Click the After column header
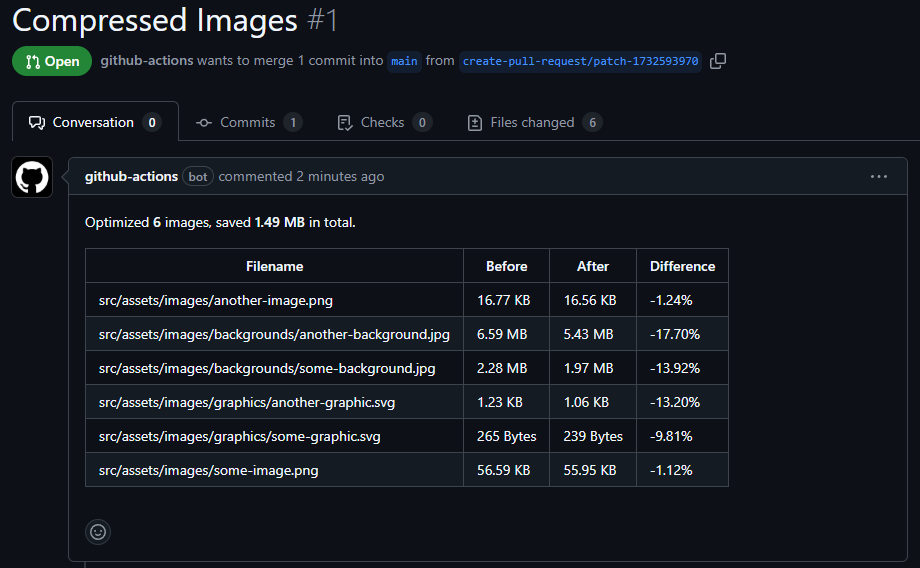920x568 pixels. pos(593,266)
